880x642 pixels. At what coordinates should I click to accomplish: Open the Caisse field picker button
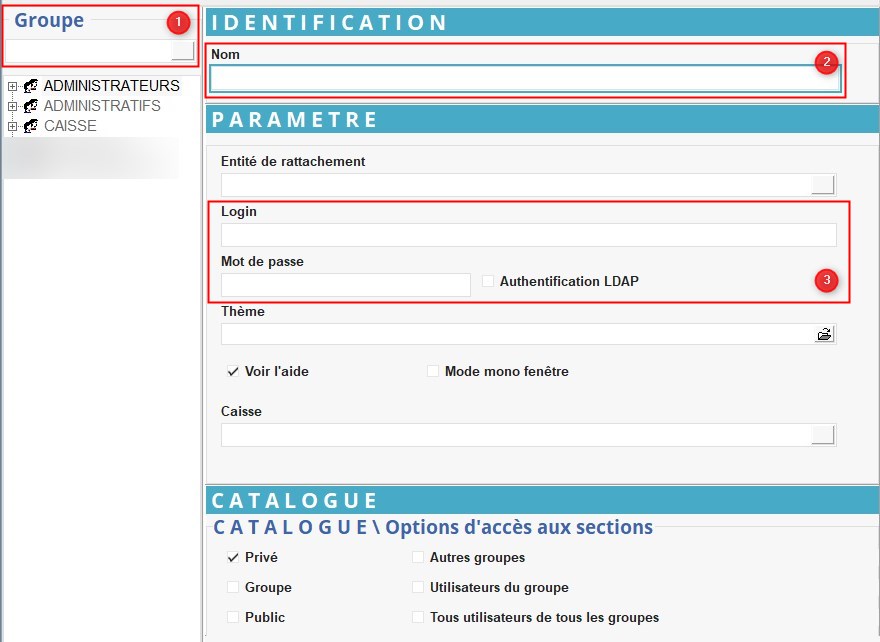(823, 434)
